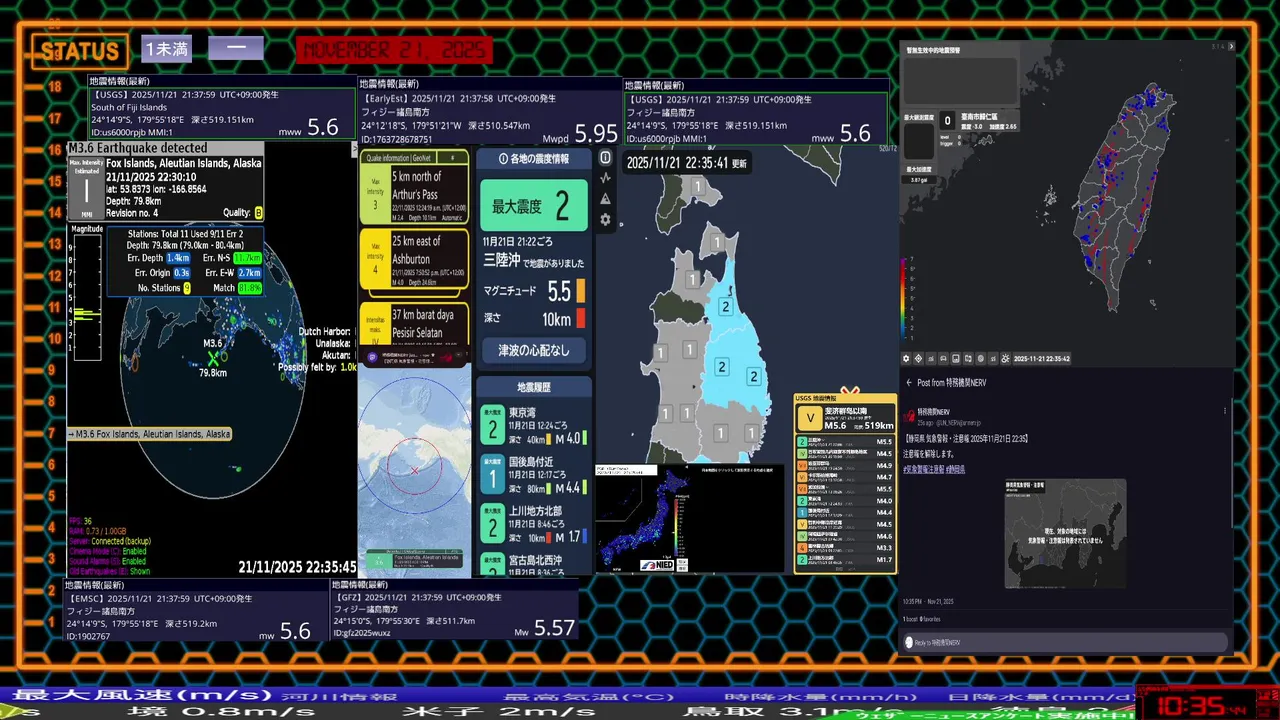Select the 5 km north of Arthur's Pass card
The image size is (1280, 720).
[x=414, y=195]
